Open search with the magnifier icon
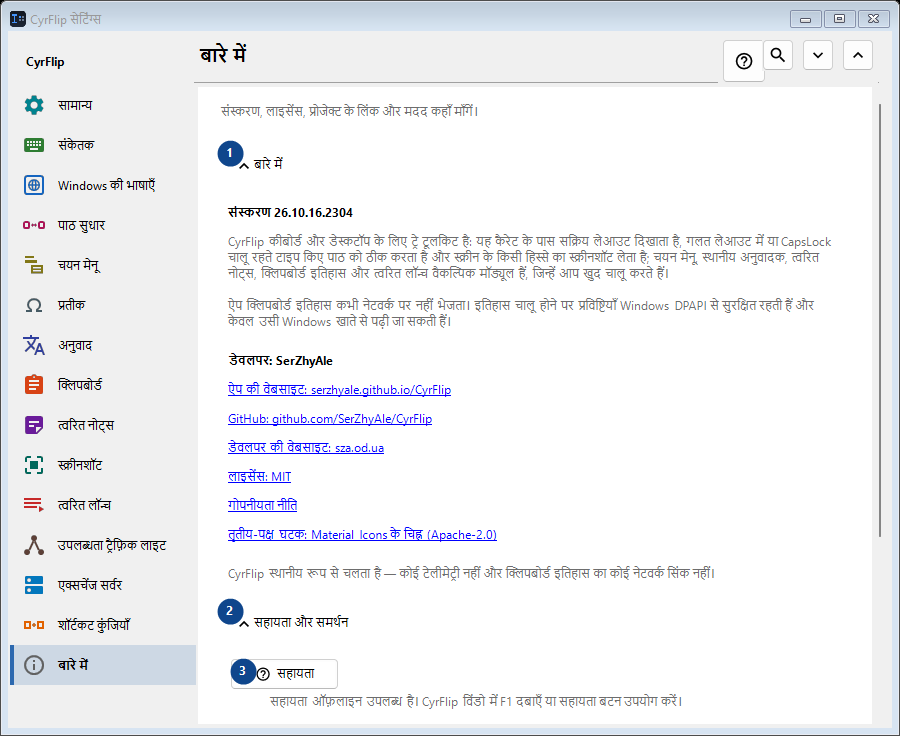The height and width of the screenshot is (736, 900). click(x=778, y=55)
